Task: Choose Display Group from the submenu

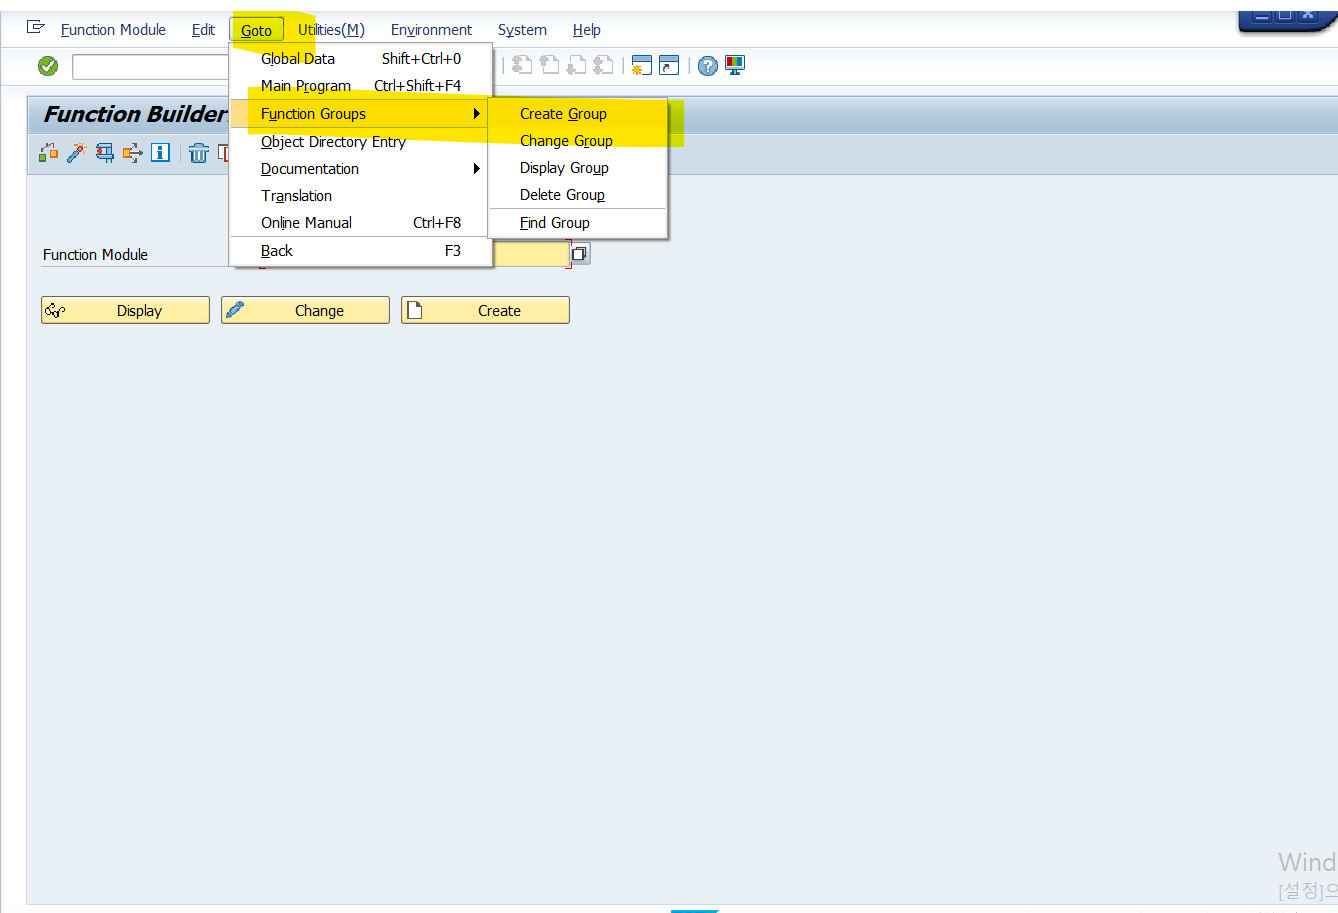Action: 578,168
